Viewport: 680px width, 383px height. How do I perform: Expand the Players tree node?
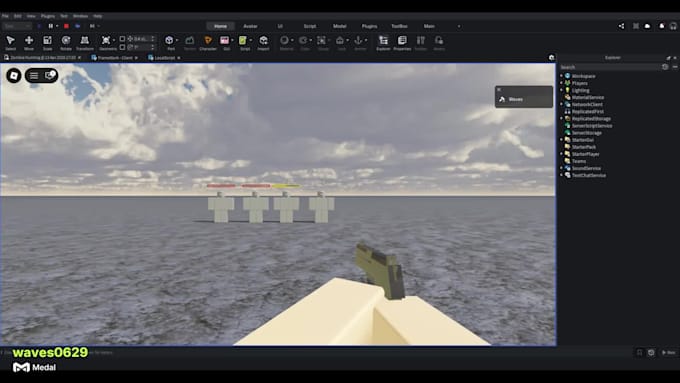pos(562,83)
